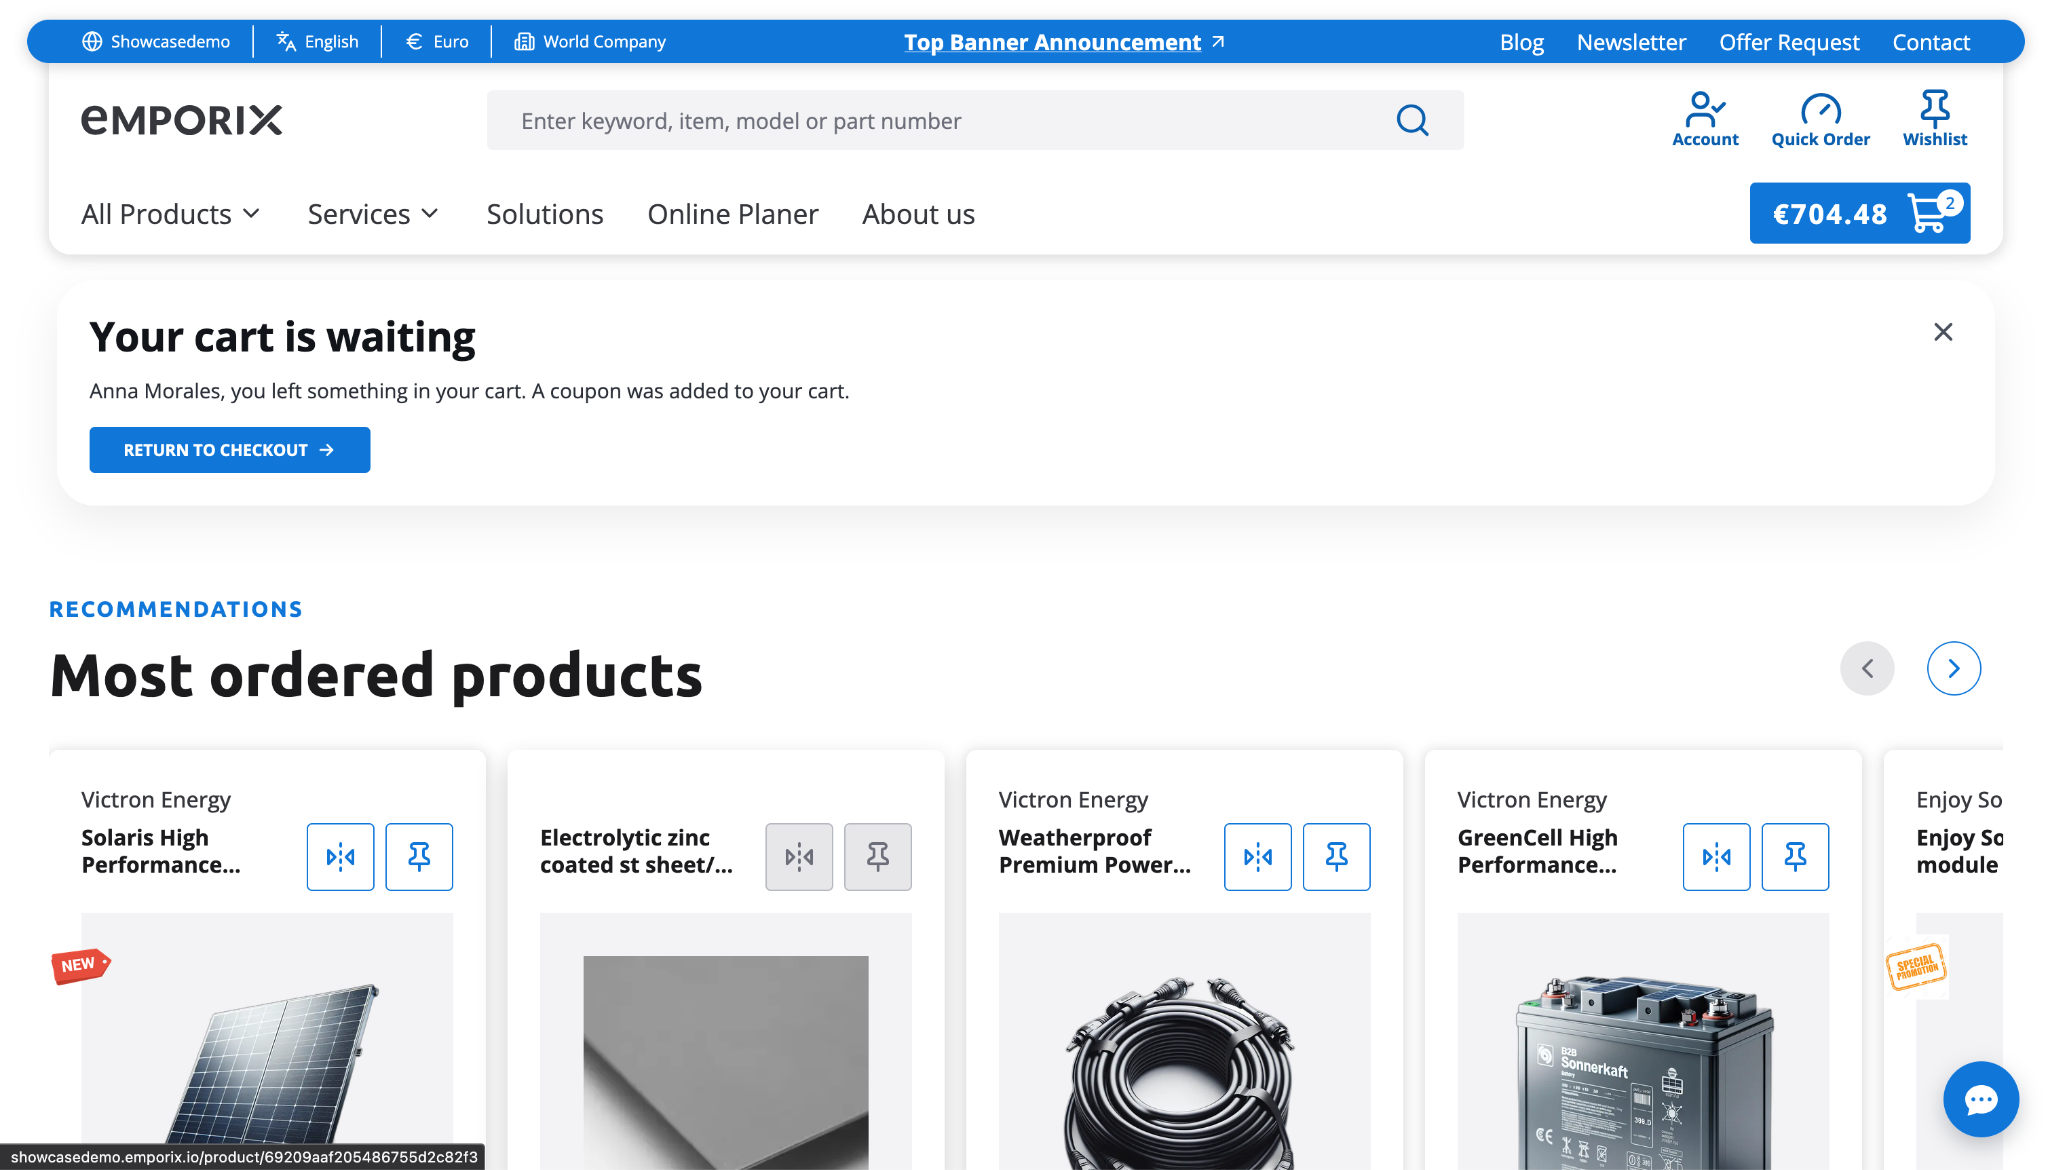The height and width of the screenshot is (1170, 2048).
Task: Compare the Electrolytic zinc coated sheet
Action: [799, 856]
